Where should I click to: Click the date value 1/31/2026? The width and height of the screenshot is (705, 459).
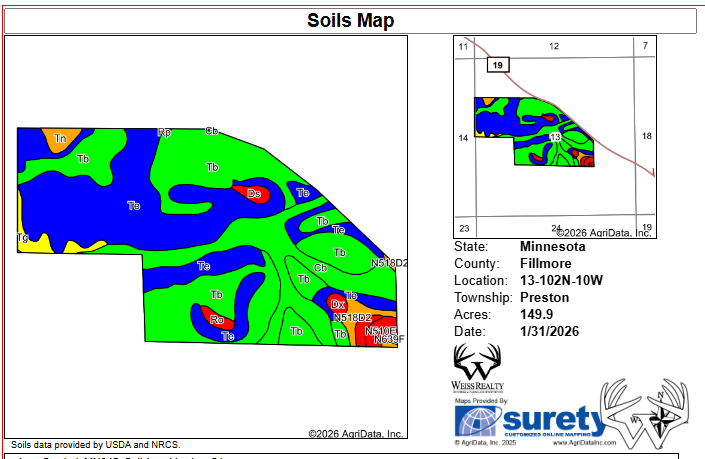point(549,331)
